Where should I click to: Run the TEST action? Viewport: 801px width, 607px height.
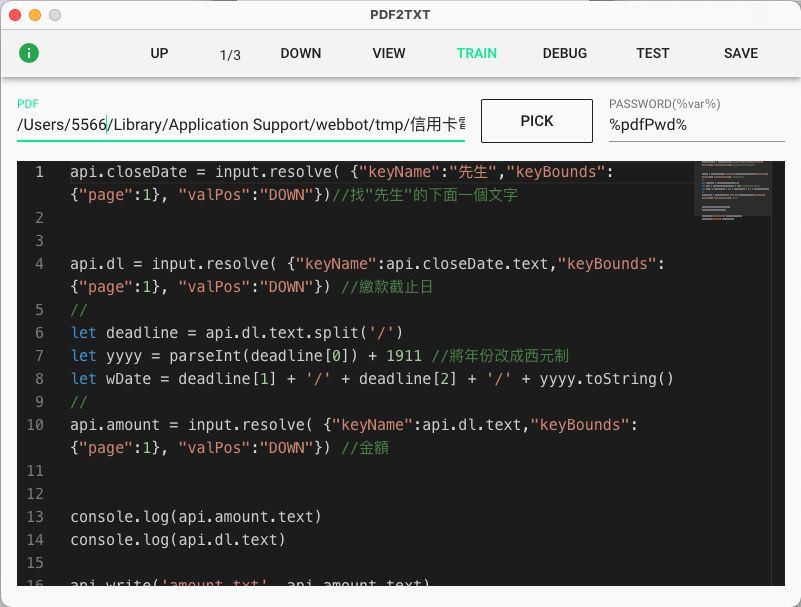[x=653, y=53]
